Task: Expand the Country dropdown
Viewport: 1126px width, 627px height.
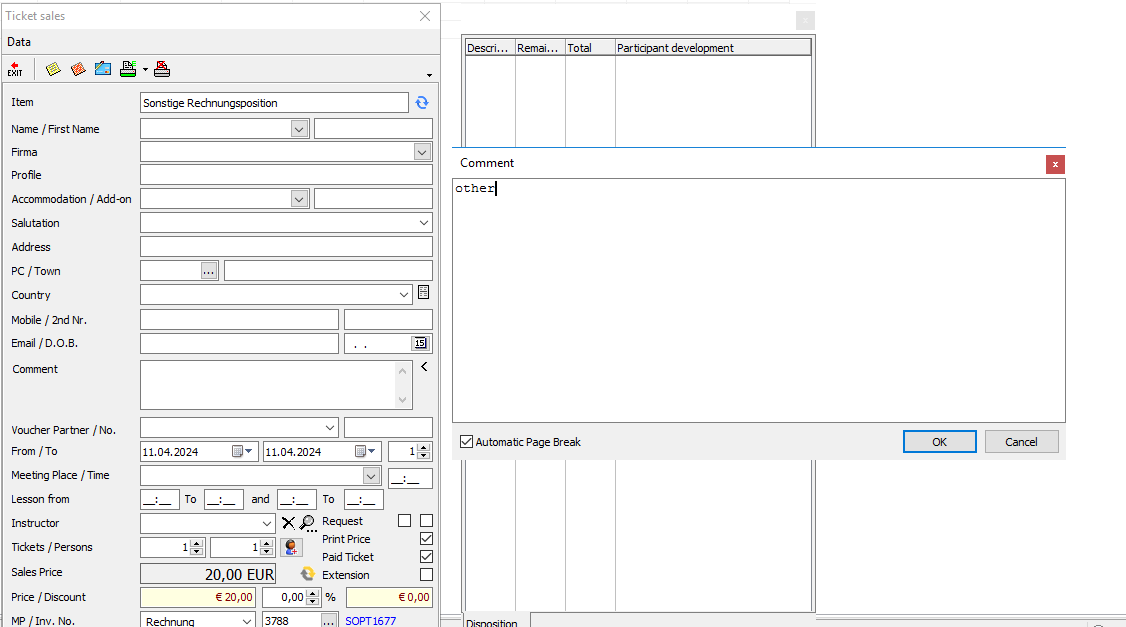Action: [404, 294]
